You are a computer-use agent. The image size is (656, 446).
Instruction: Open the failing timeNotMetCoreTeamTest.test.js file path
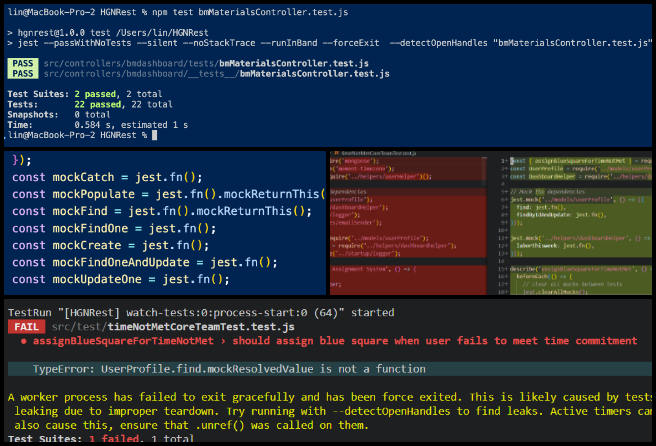[x=173, y=327]
